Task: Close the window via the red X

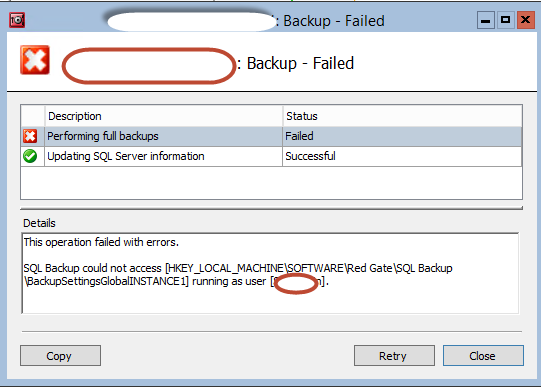Action: (525, 20)
